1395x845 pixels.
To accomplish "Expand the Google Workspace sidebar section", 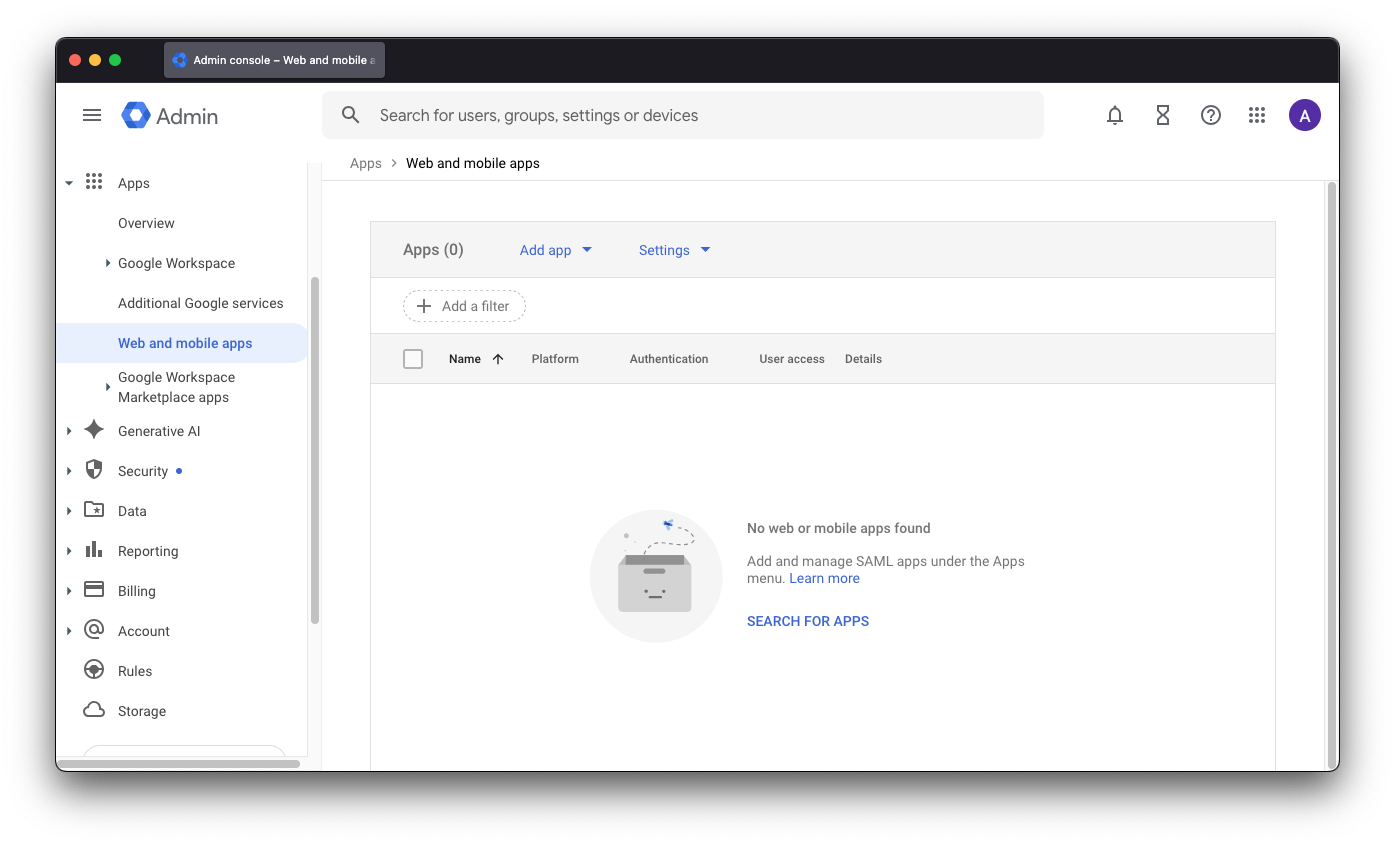I will pyautogui.click(x=176, y=263).
